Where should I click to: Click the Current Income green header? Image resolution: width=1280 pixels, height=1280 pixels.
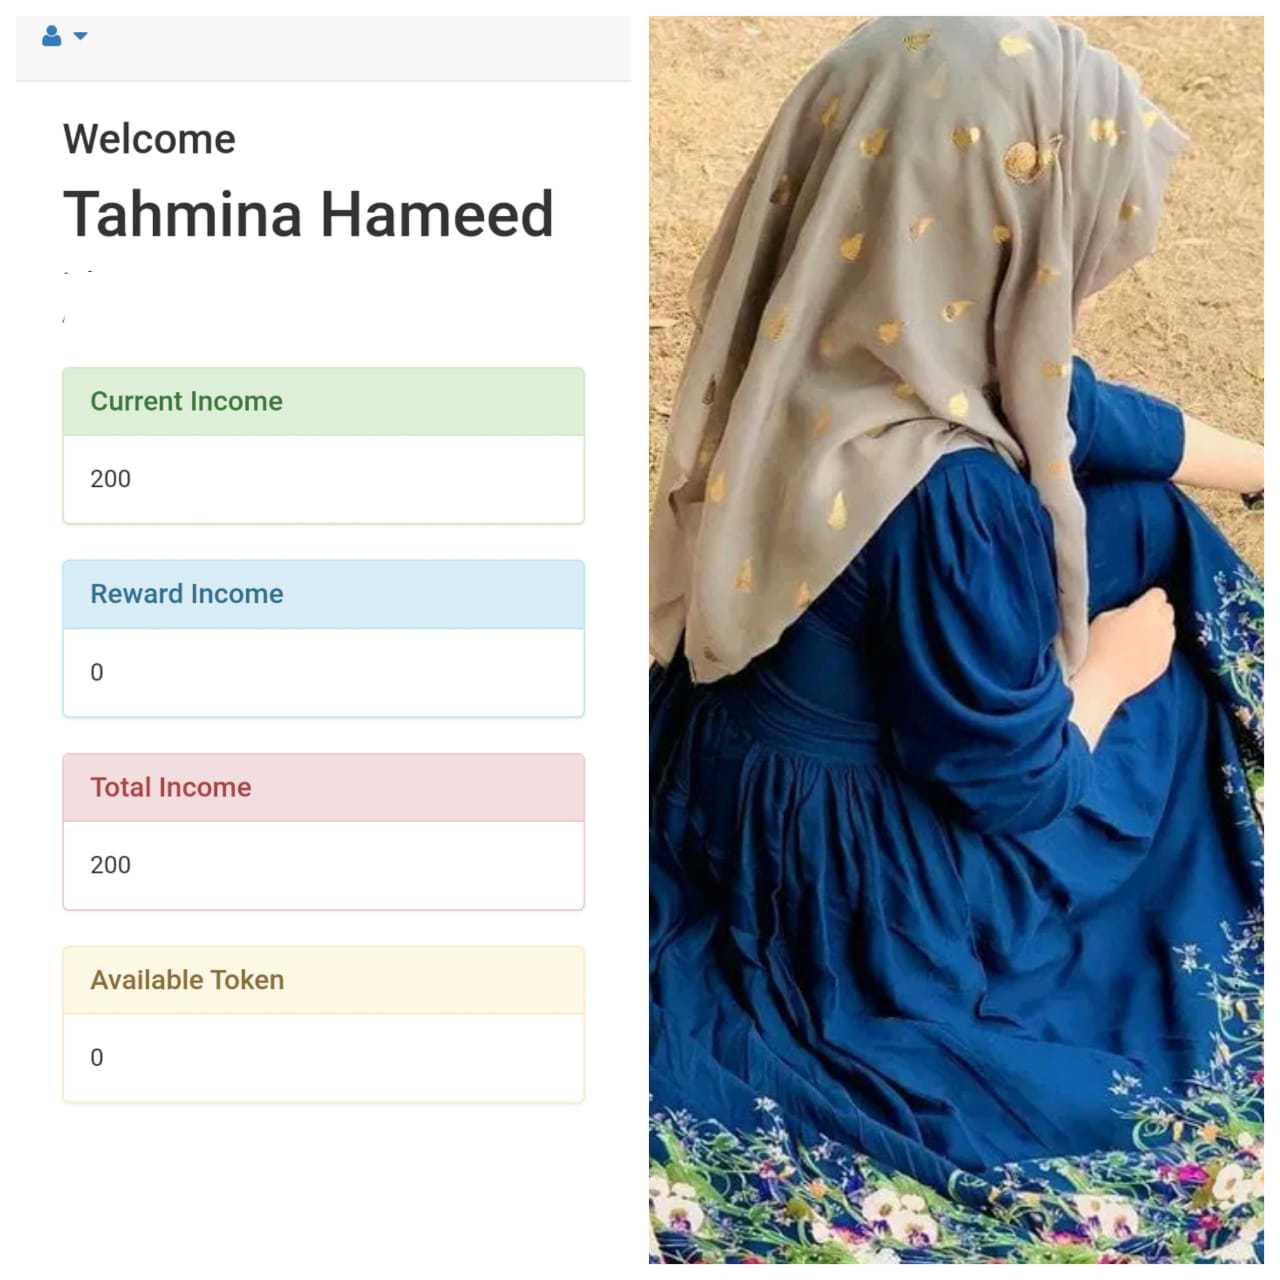click(x=323, y=401)
